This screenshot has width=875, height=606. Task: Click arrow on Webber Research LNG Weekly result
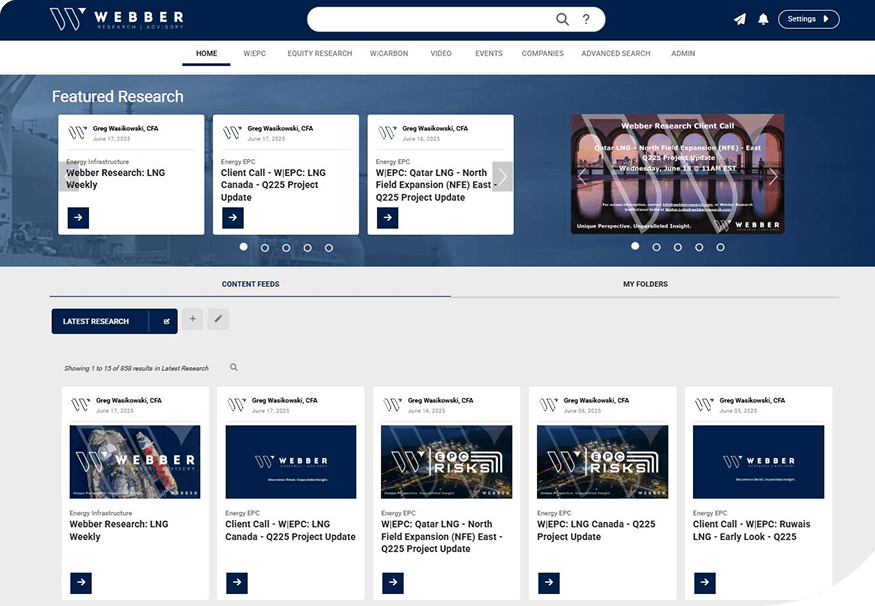pos(81,583)
